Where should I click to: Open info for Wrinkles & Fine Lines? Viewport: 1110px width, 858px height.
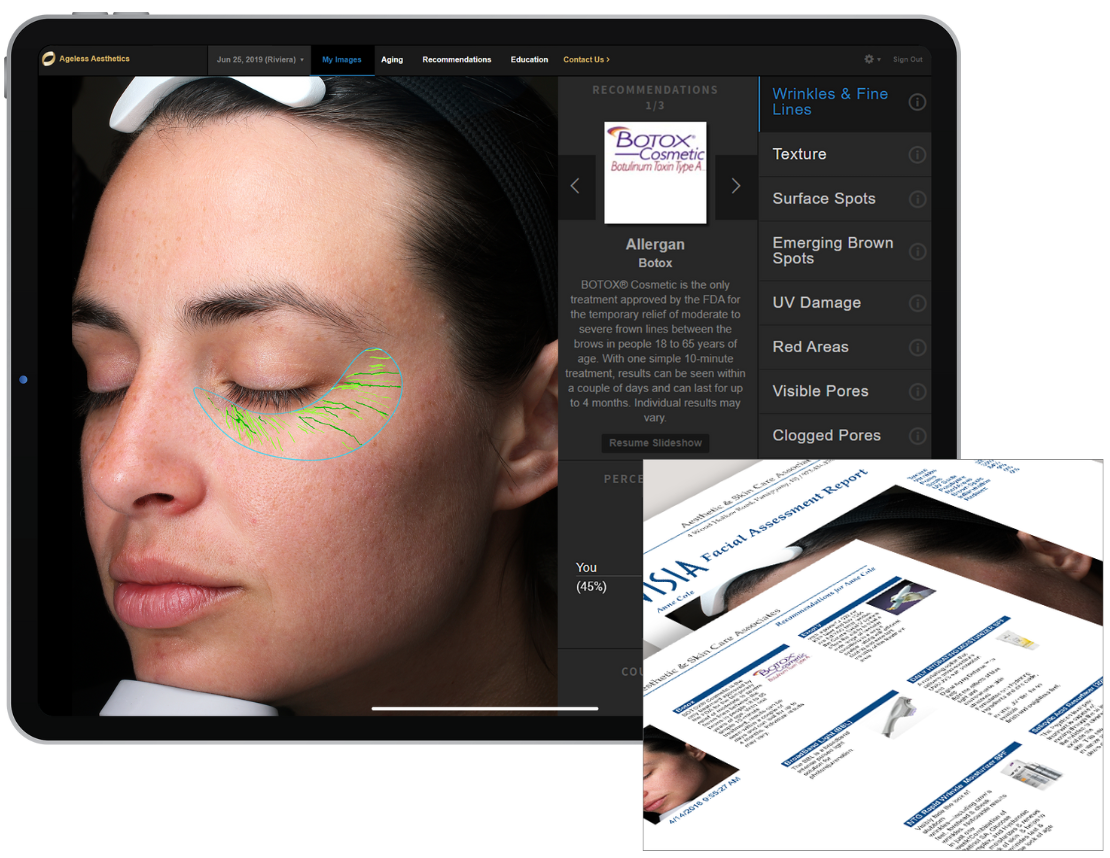pos(916,102)
